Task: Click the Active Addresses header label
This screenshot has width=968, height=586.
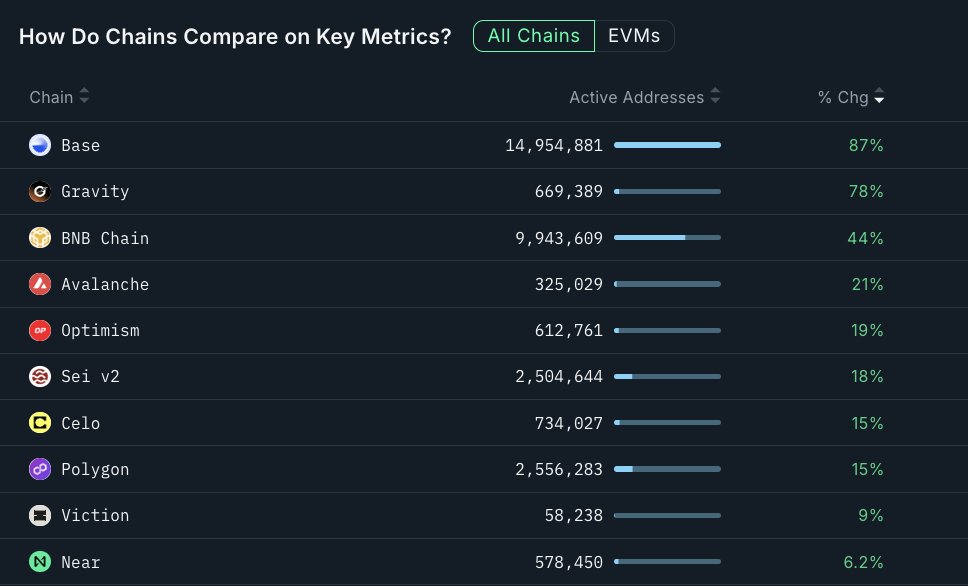Action: click(x=636, y=97)
